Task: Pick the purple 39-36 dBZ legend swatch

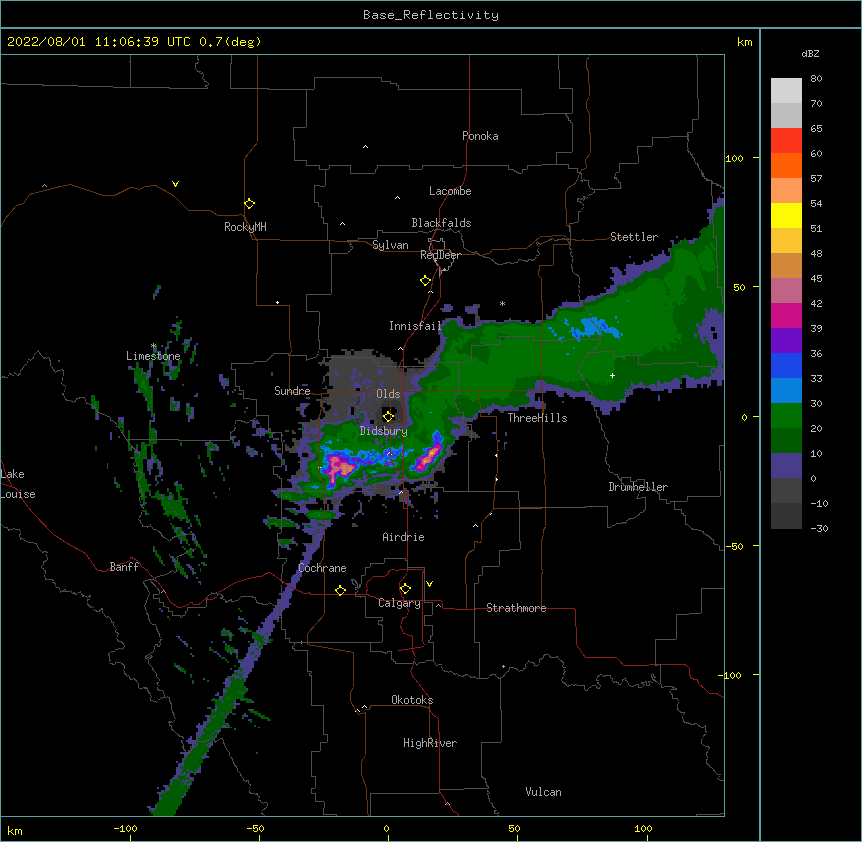Action: 786,341
